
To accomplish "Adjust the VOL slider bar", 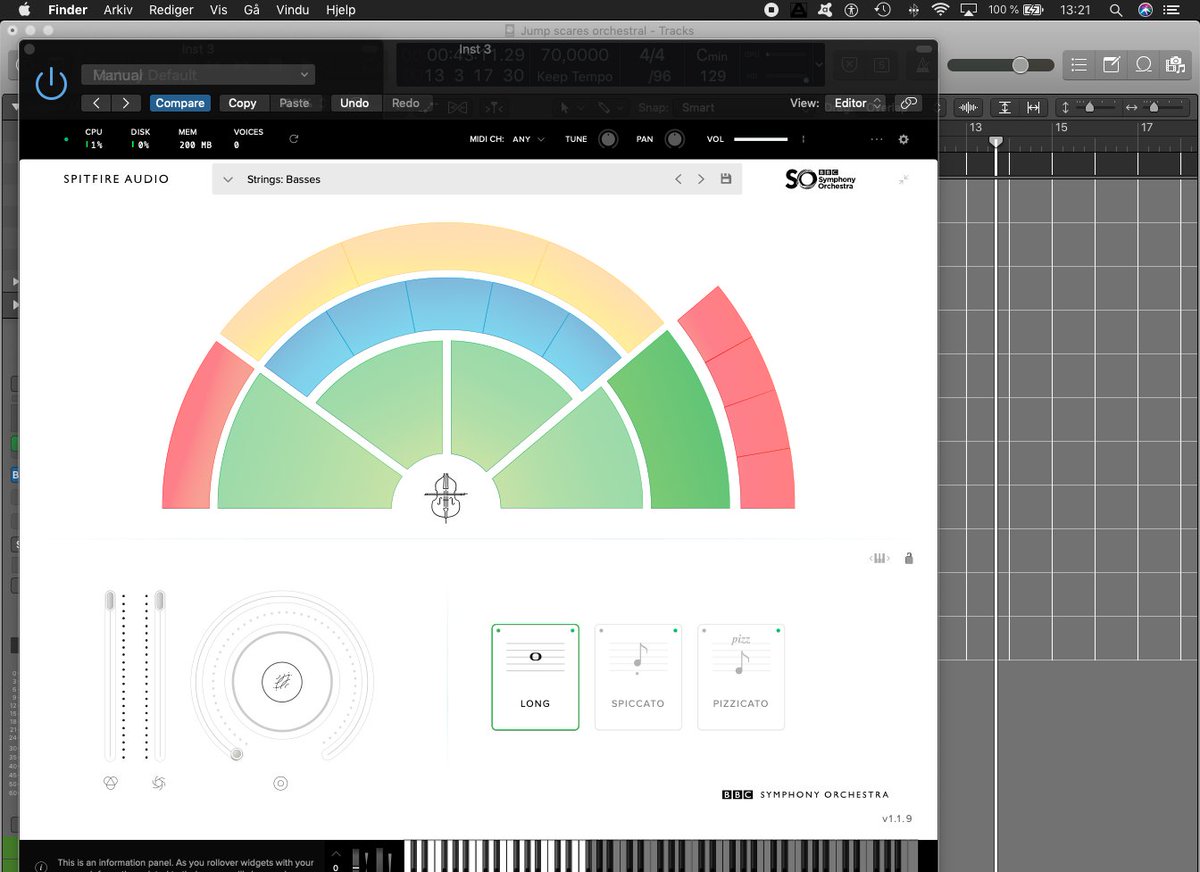I will click(761, 139).
